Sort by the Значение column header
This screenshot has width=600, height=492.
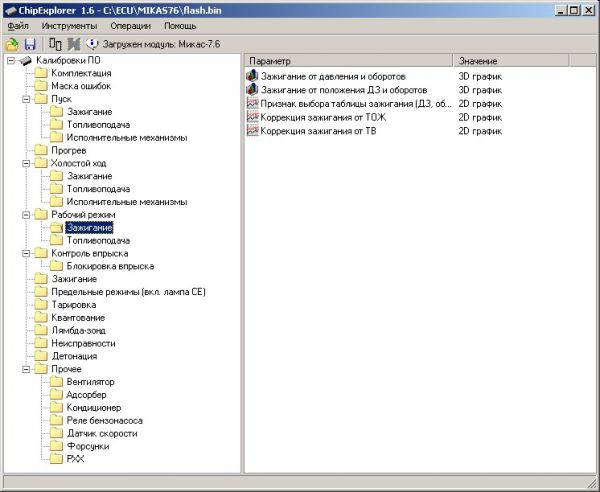point(510,61)
